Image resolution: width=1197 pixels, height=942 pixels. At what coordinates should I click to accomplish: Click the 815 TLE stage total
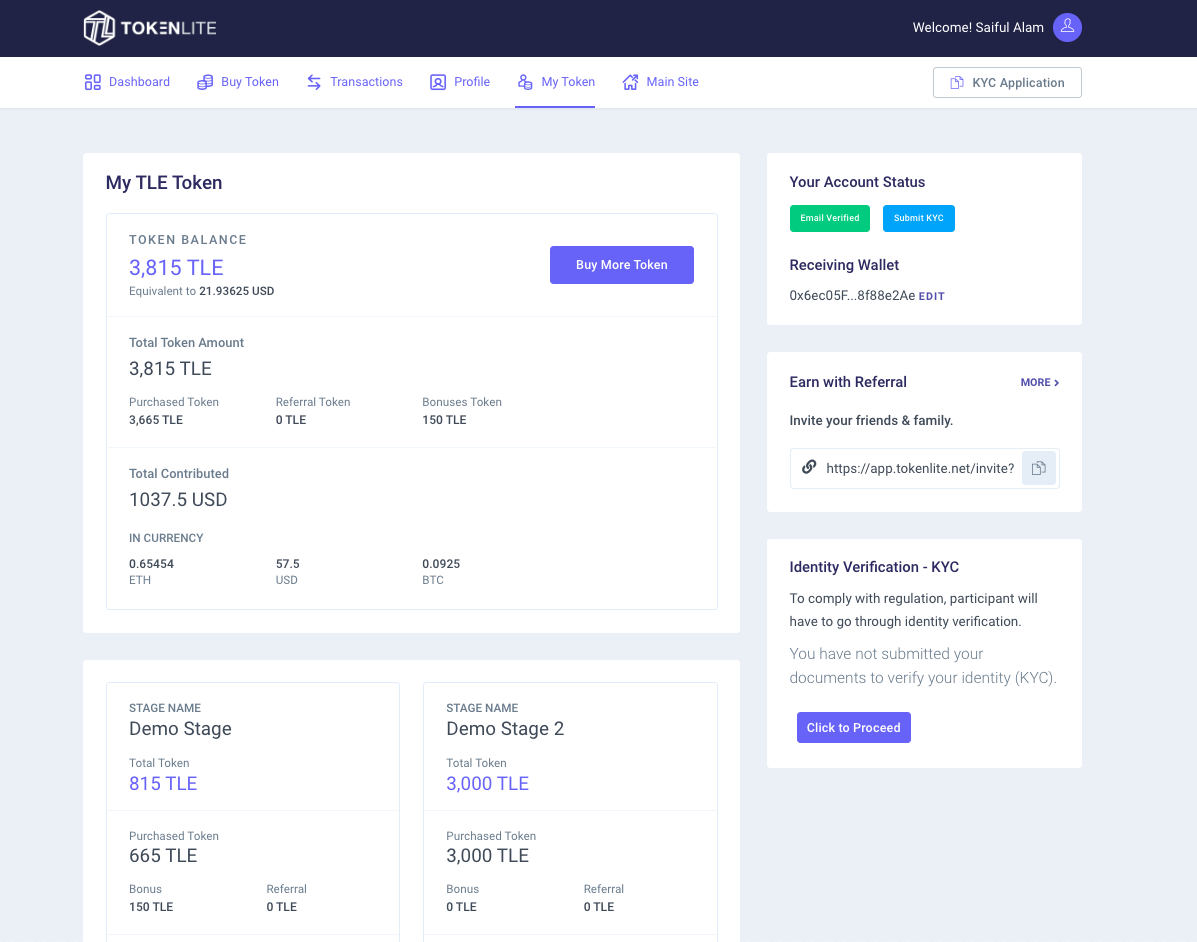[163, 784]
